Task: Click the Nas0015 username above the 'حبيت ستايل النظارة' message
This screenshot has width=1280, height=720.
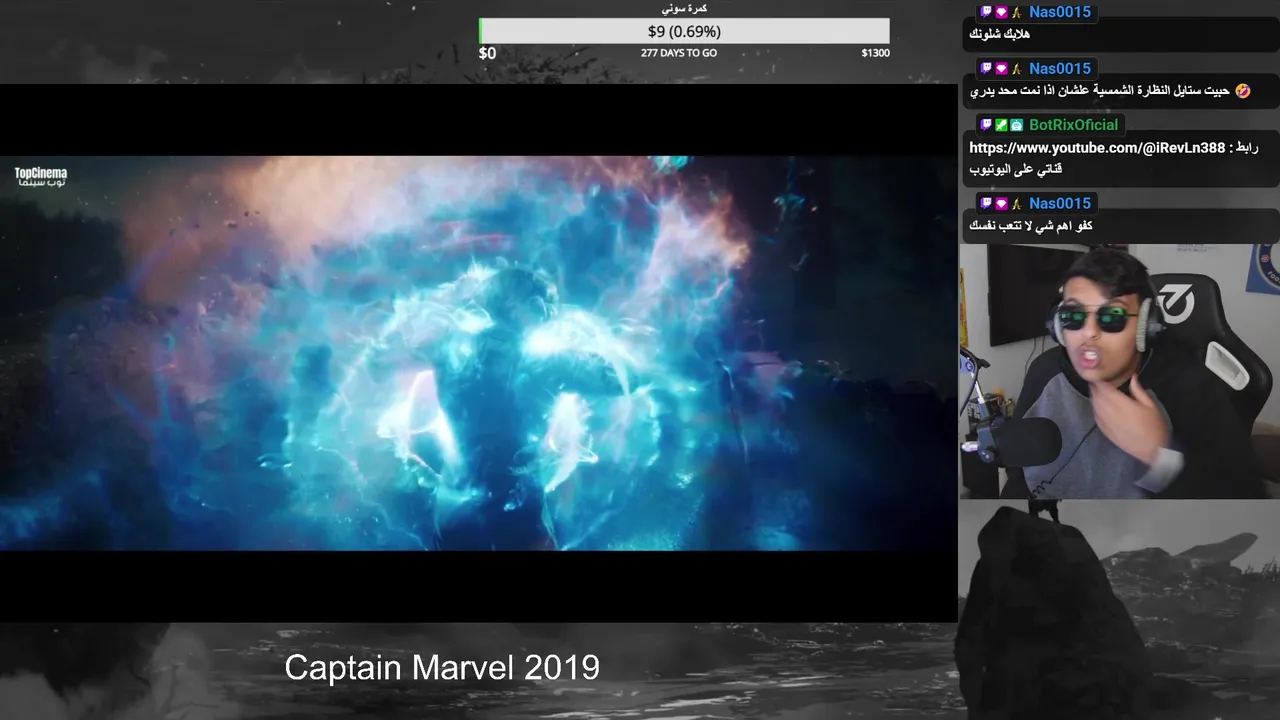Action: 1060,69
